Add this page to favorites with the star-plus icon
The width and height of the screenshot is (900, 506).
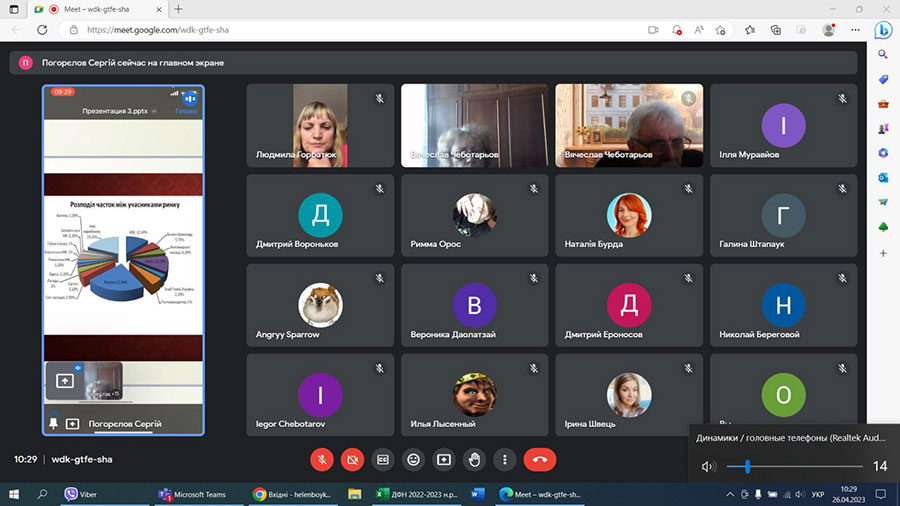(x=721, y=30)
